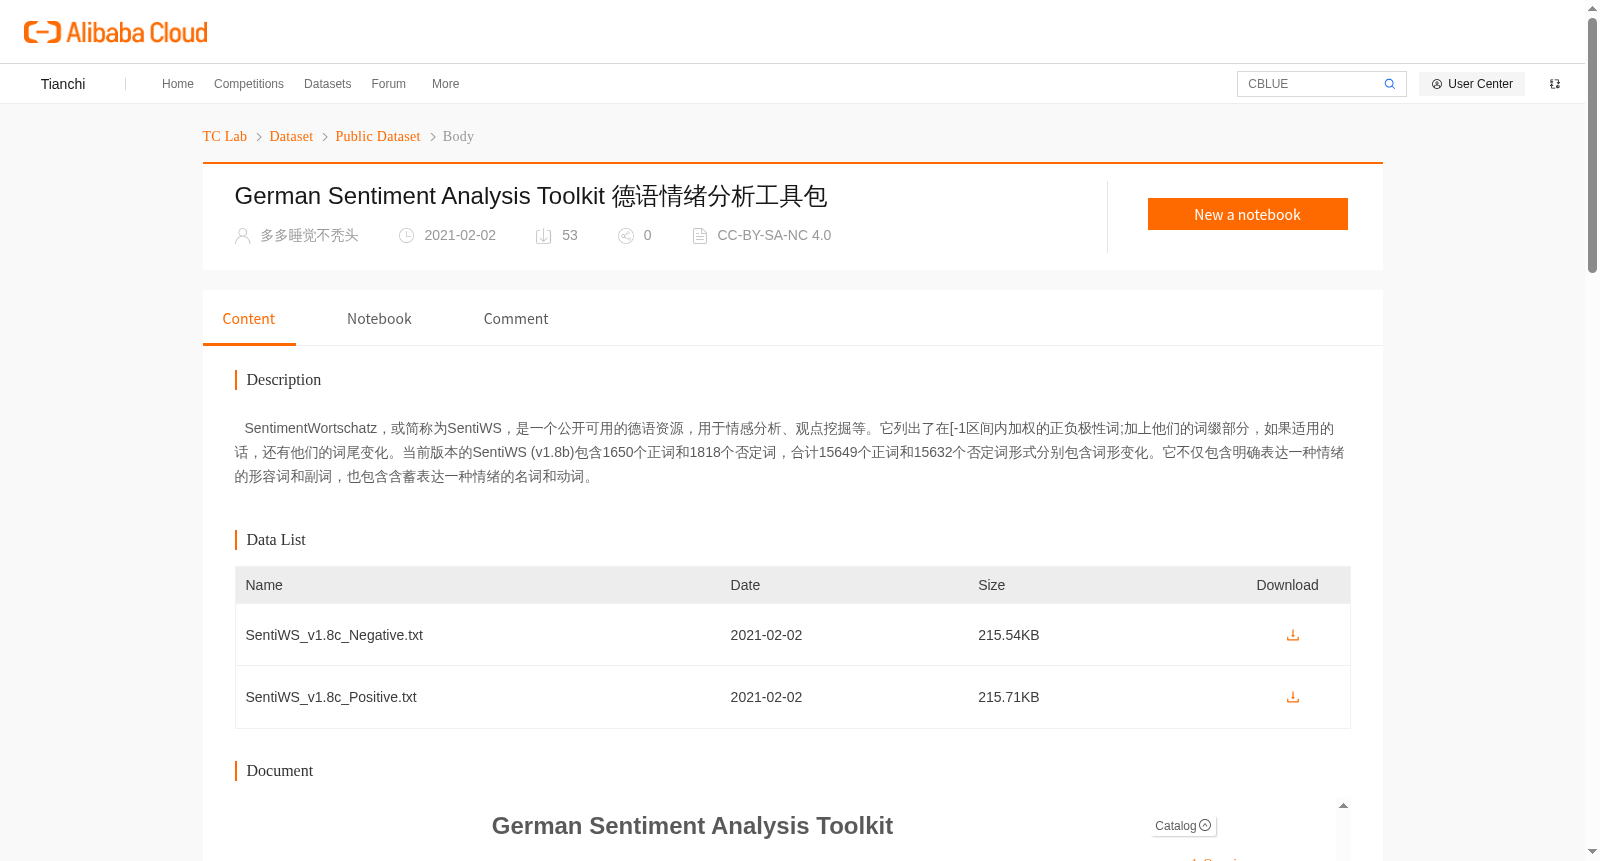Click the Data List section heading
The image size is (1600, 861).
pyautogui.click(x=276, y=540)
